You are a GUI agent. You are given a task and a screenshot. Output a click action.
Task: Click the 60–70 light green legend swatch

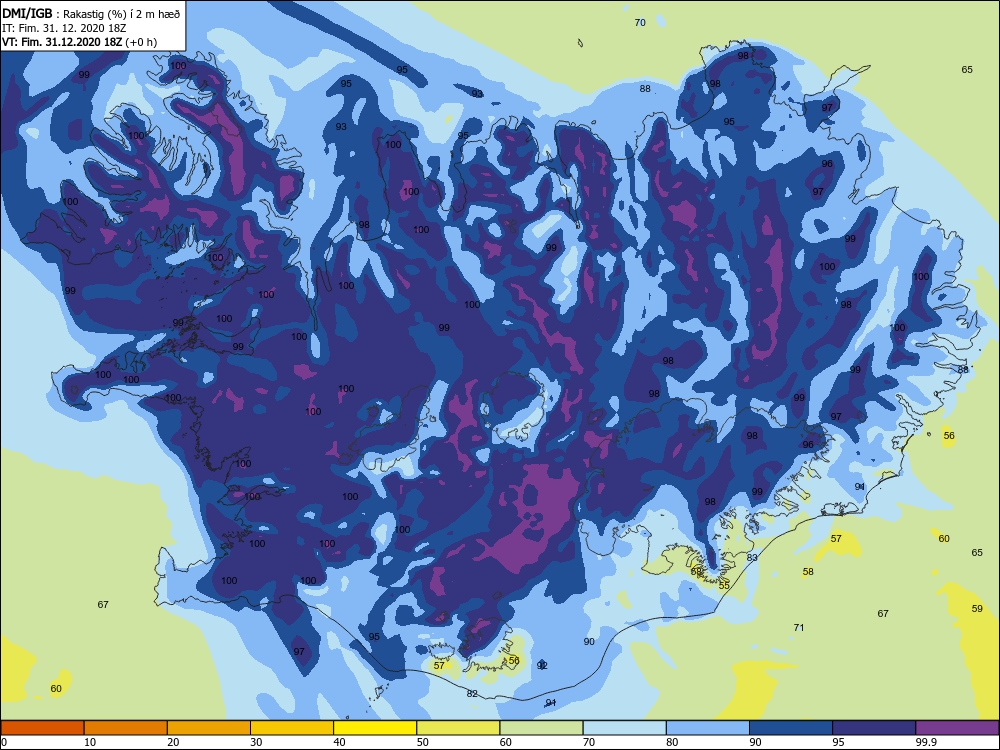click(x=541, y=728)
